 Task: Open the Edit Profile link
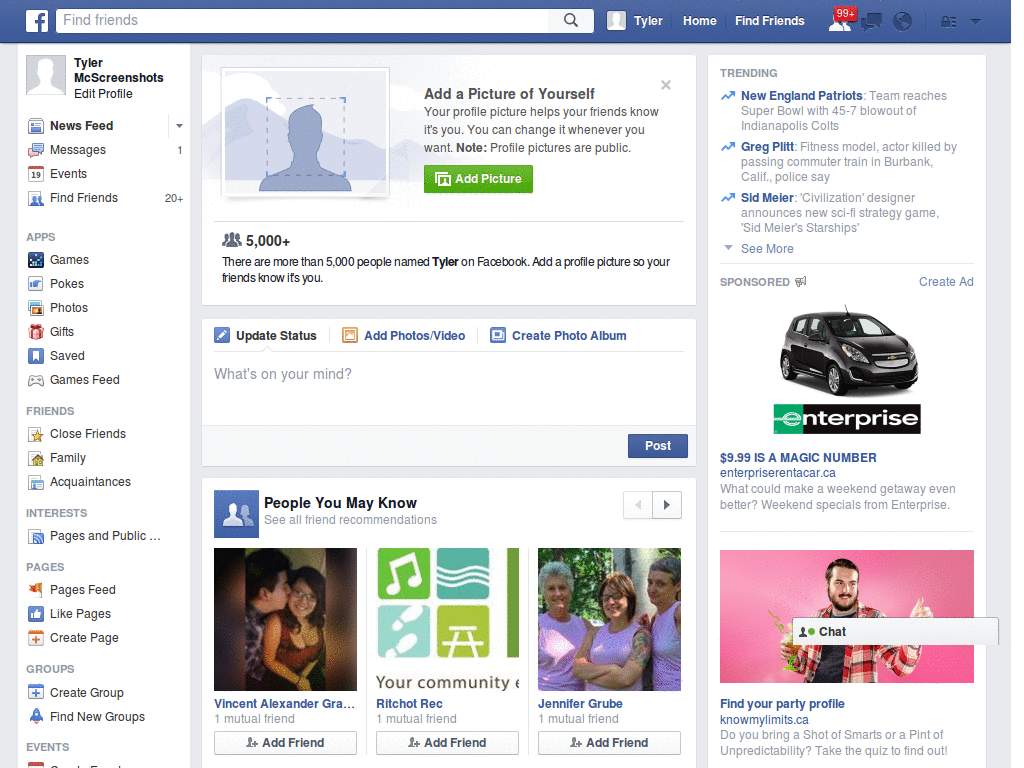(x=103, y=94)
